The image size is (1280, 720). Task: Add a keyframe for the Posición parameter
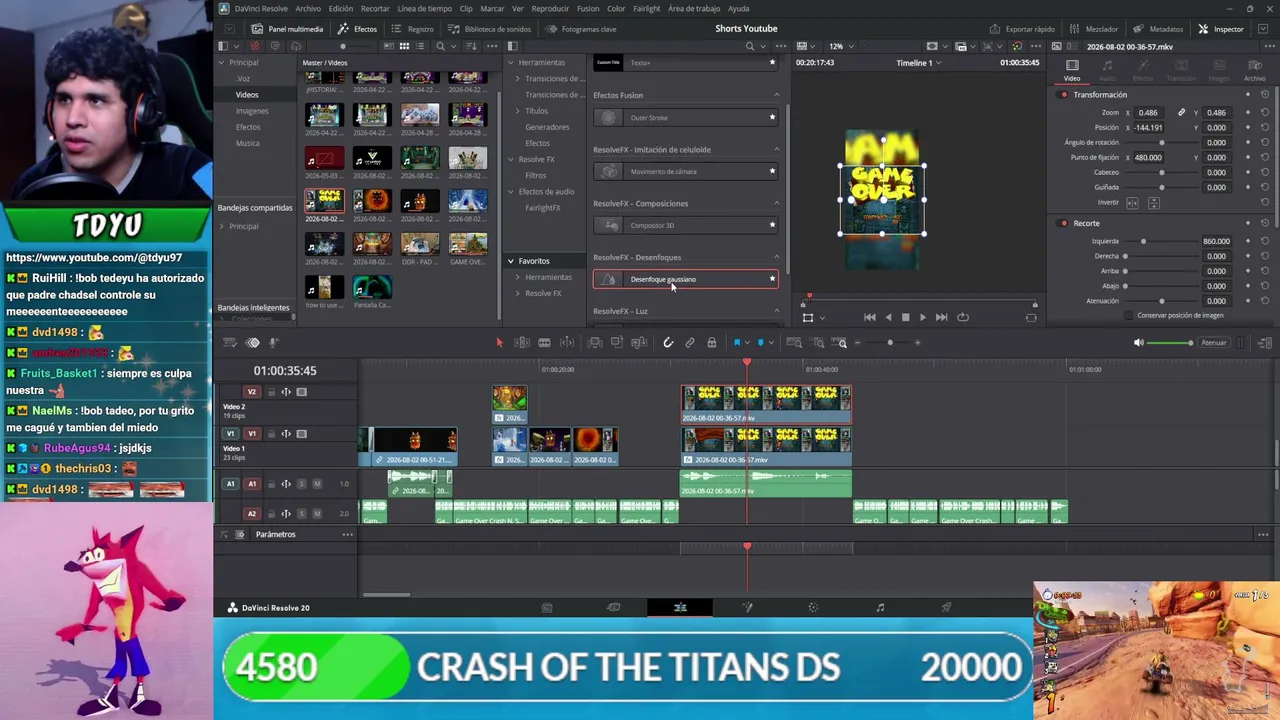[1248, 128]
